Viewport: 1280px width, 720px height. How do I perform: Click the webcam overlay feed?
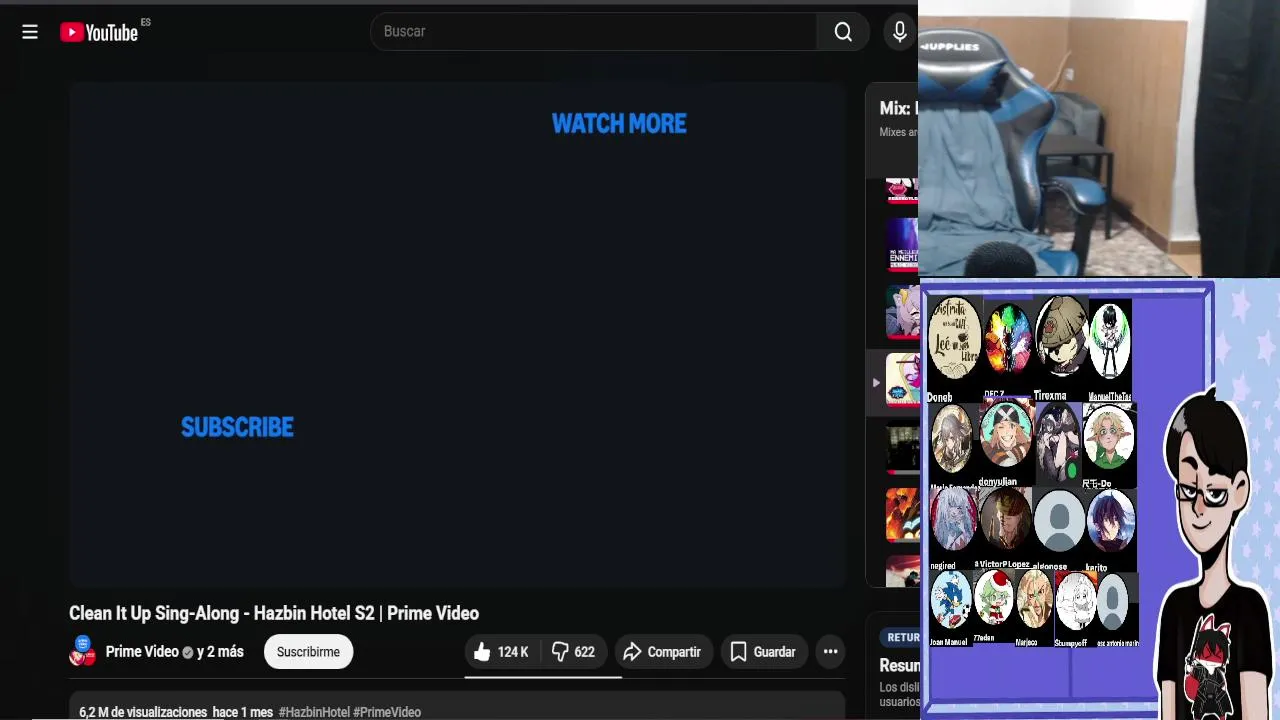pyautogui.click(x=1099, y=138)
